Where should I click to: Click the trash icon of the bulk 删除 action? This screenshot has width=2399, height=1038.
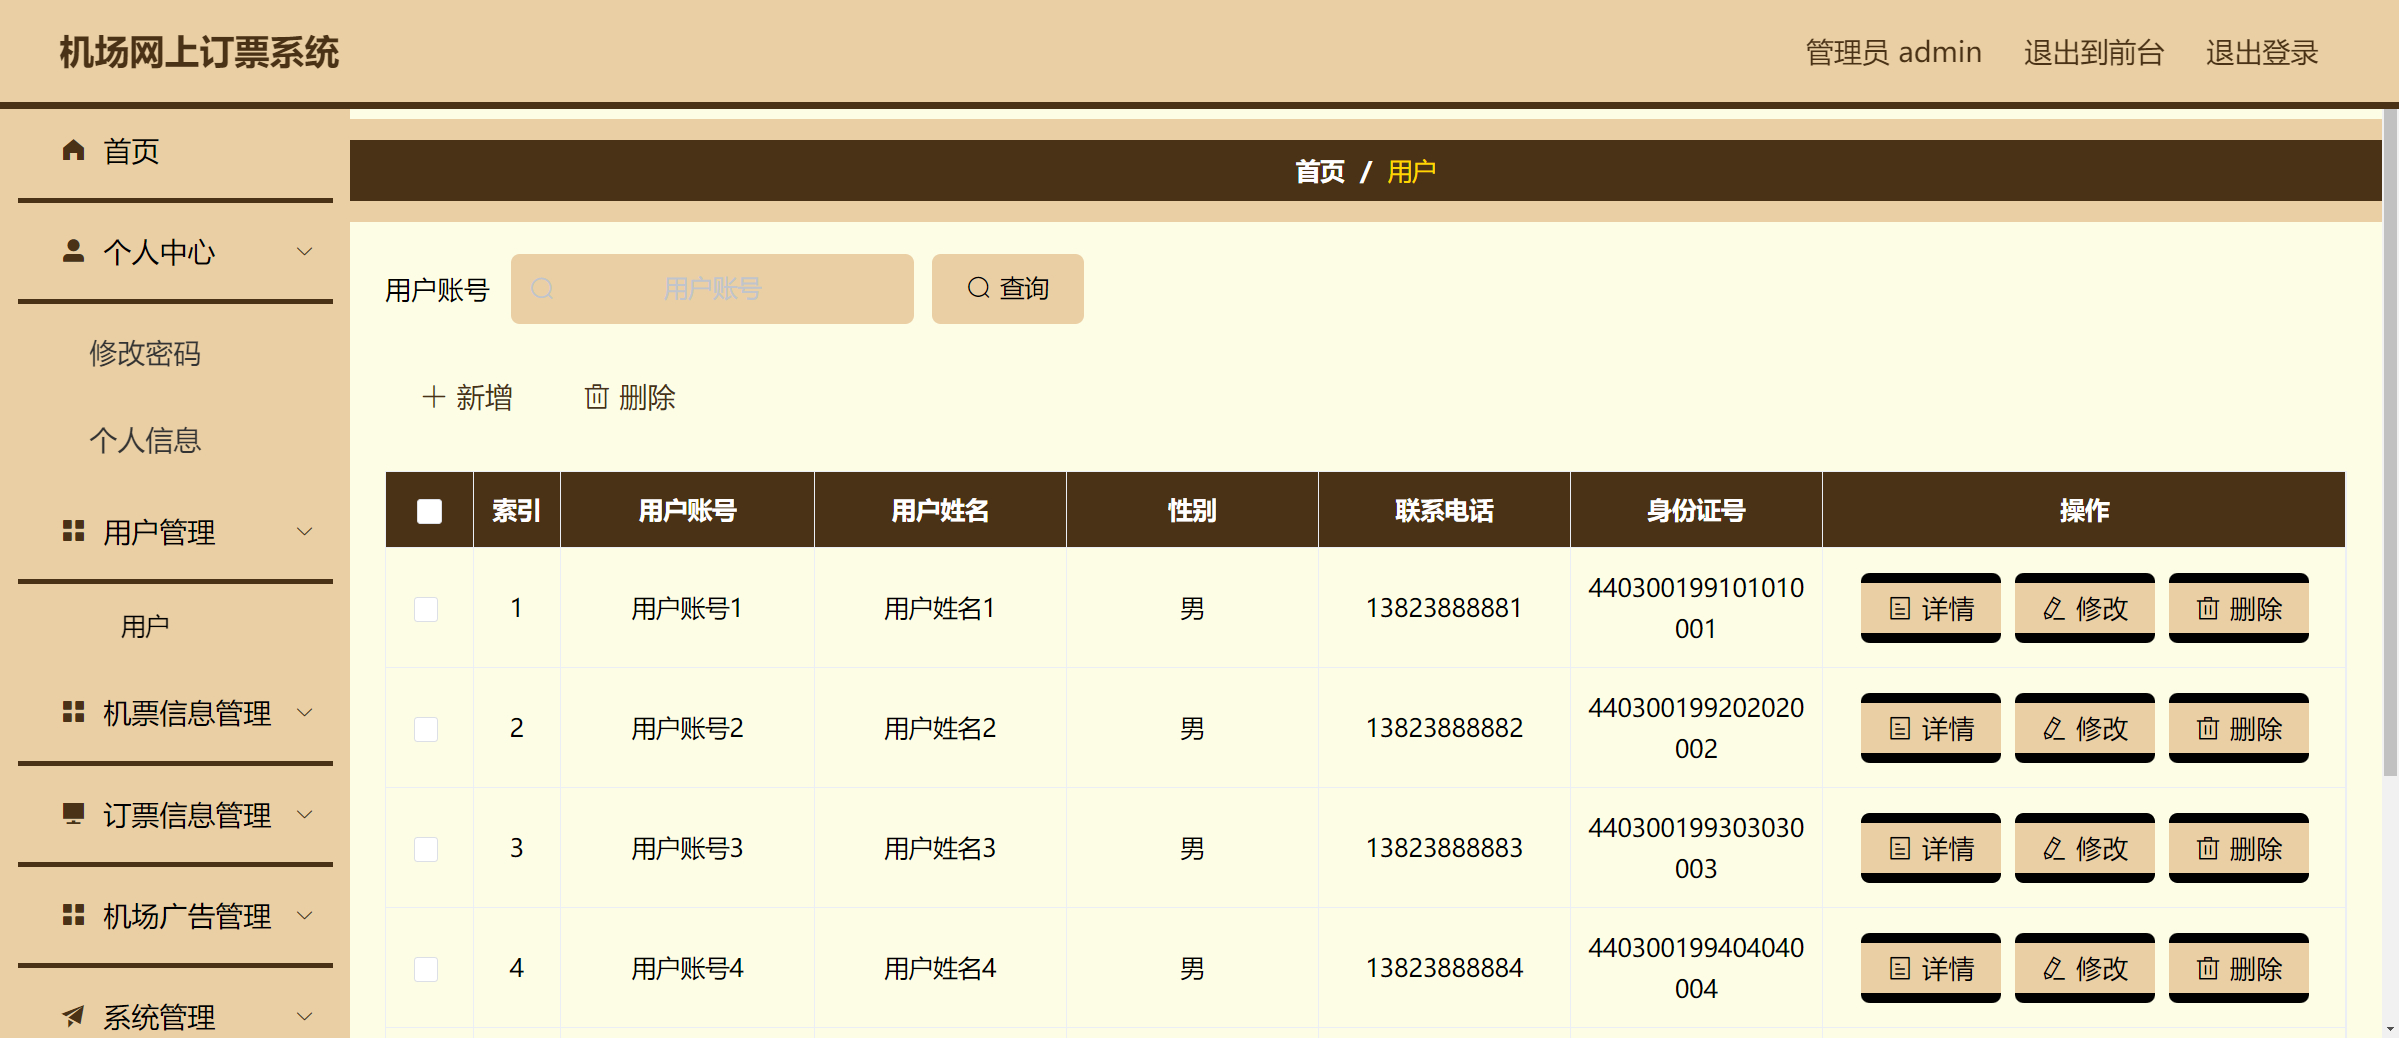click(x=596, y=397)
